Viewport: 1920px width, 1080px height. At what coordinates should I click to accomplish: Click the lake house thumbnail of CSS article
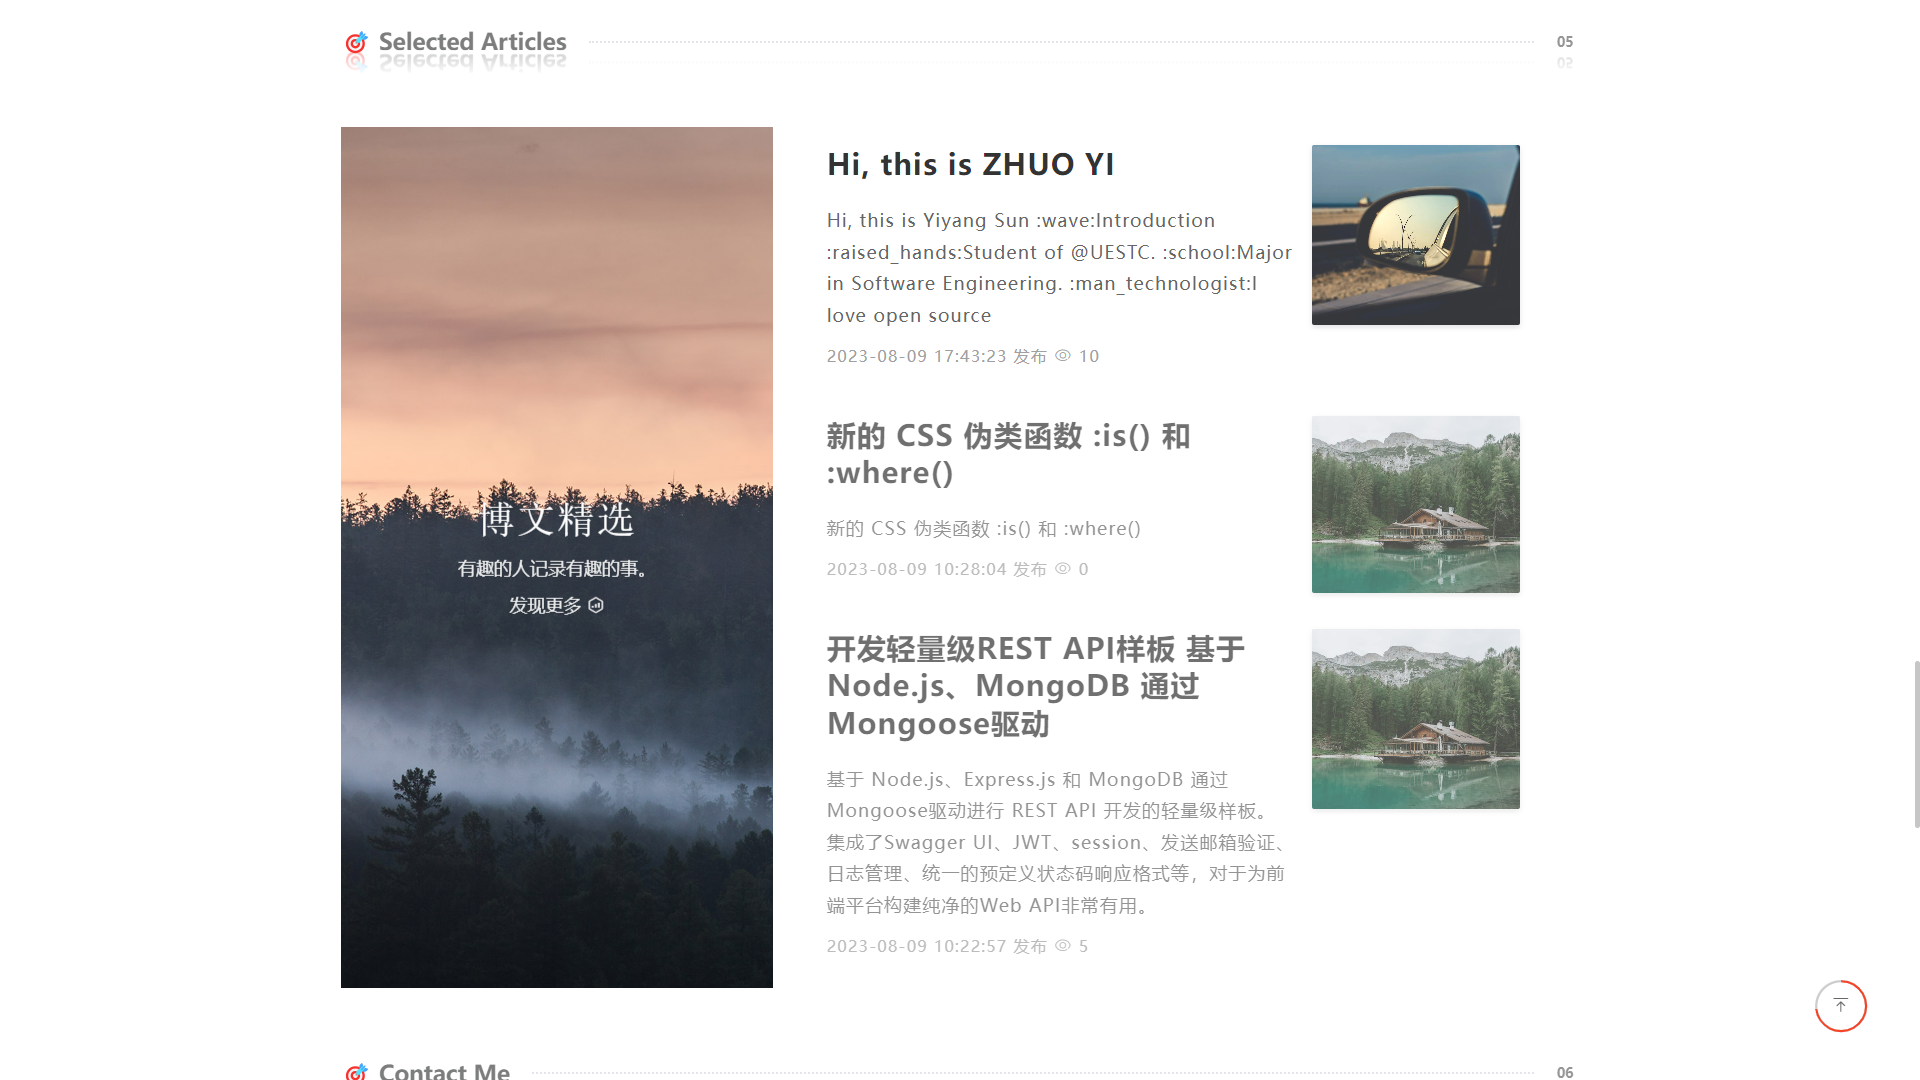1415,505
